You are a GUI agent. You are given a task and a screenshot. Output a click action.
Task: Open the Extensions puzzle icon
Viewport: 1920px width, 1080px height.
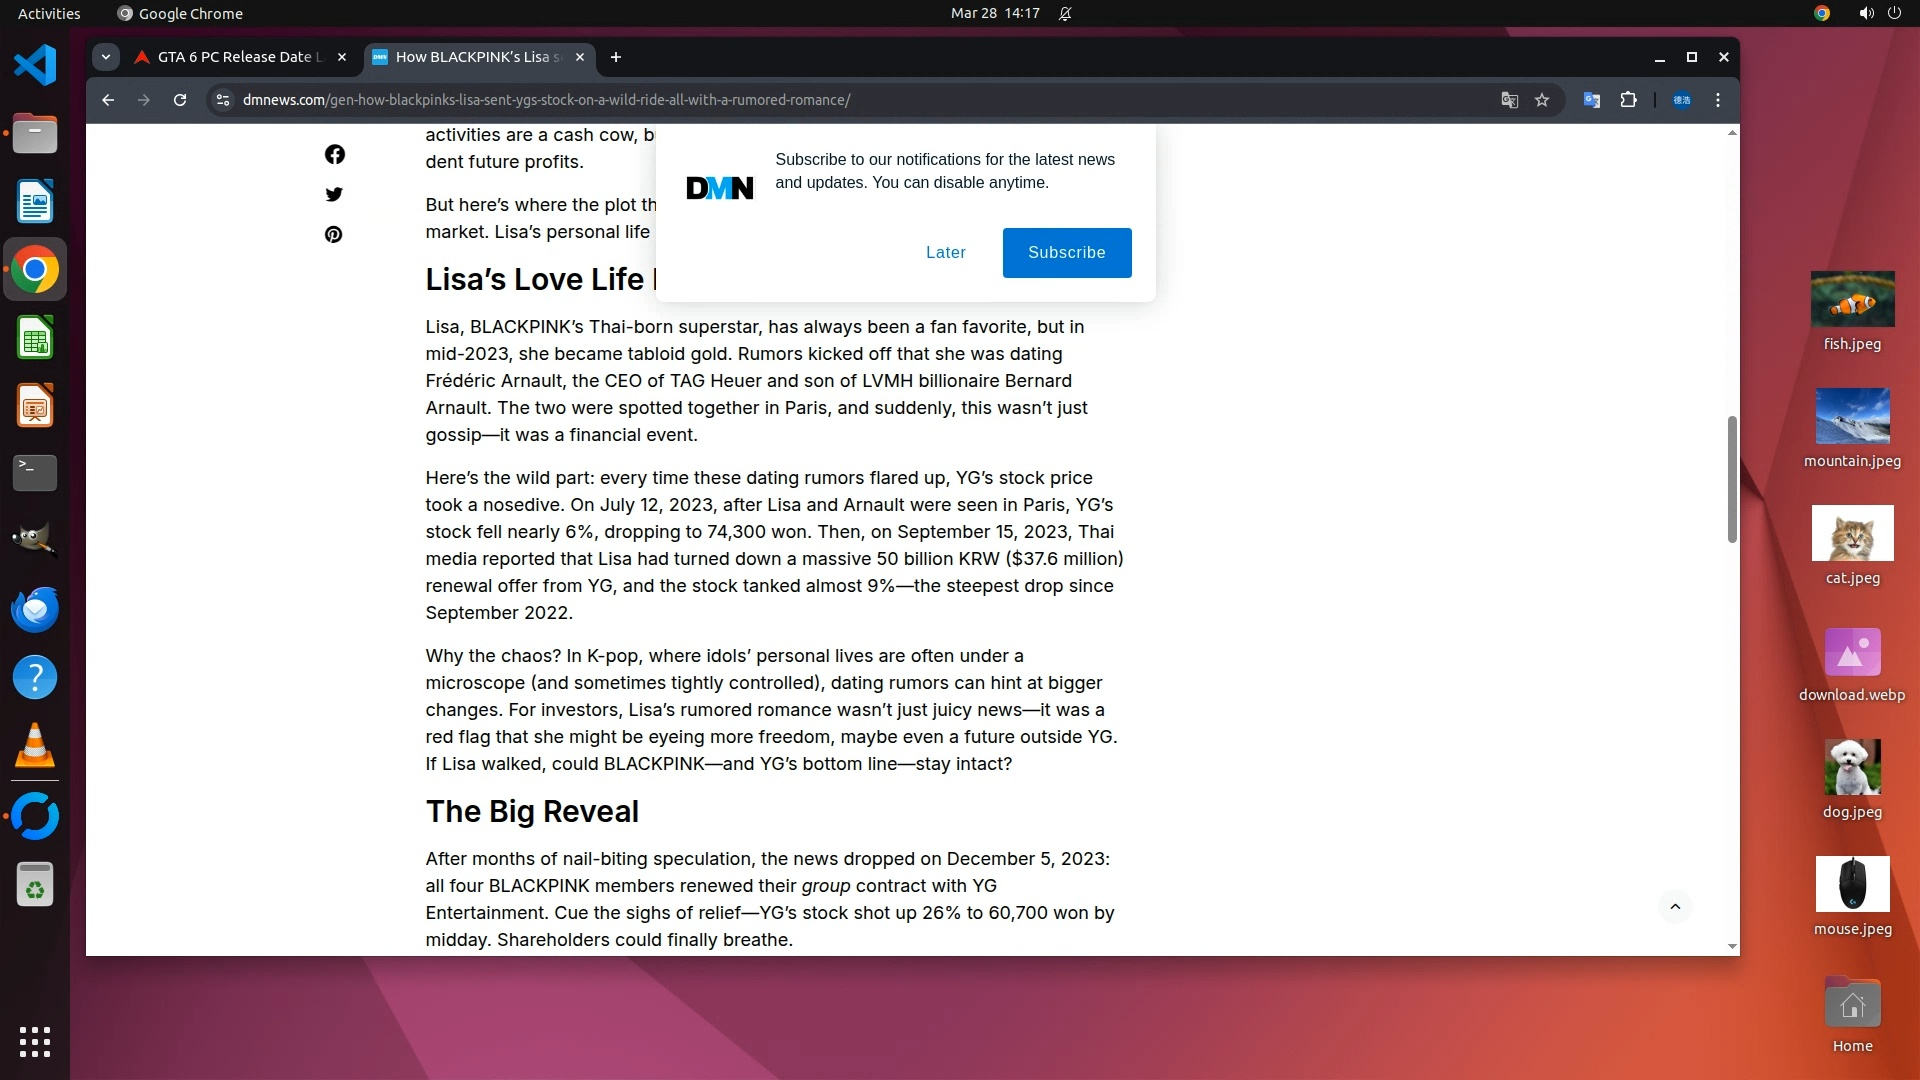tap(1628, 100)
